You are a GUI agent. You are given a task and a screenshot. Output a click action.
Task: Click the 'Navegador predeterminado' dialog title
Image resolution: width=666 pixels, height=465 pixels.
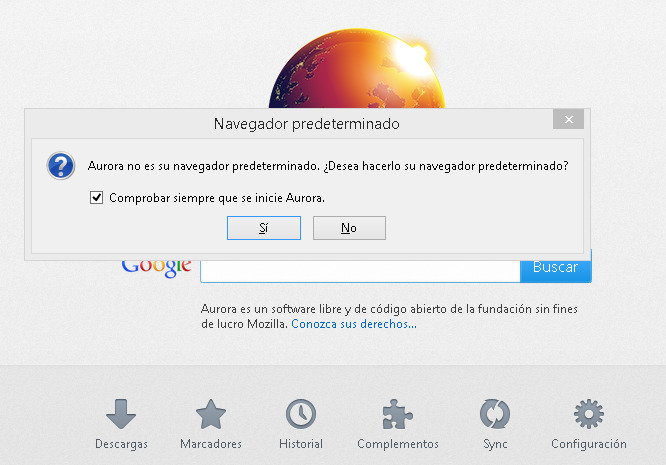coord(307,124)
